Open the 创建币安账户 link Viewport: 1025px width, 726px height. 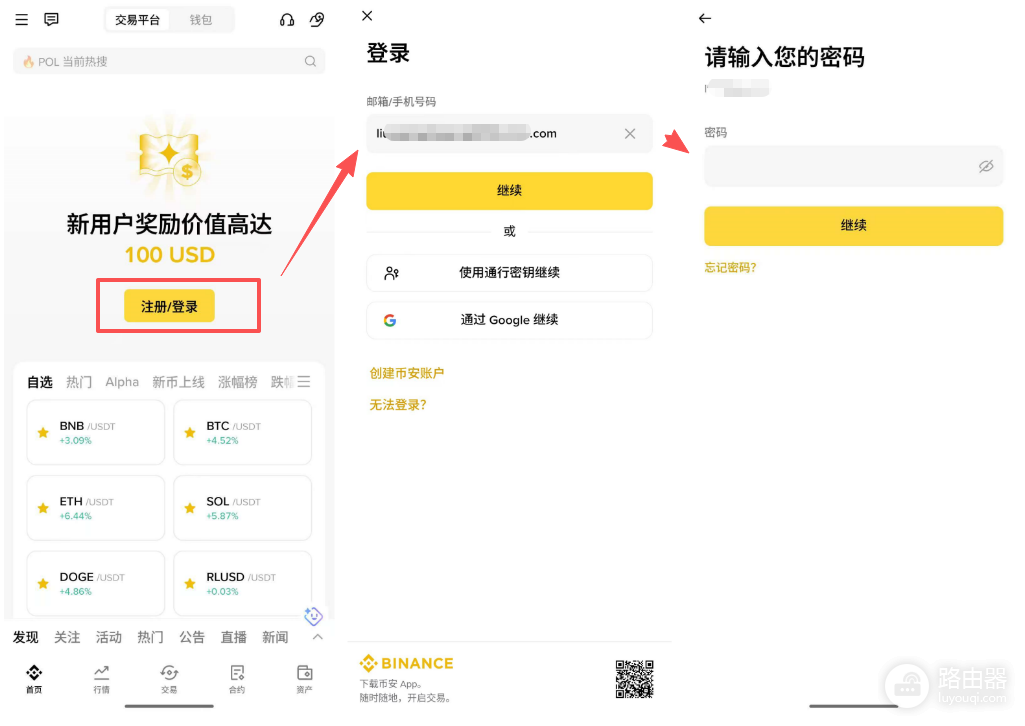coord(407,373)
